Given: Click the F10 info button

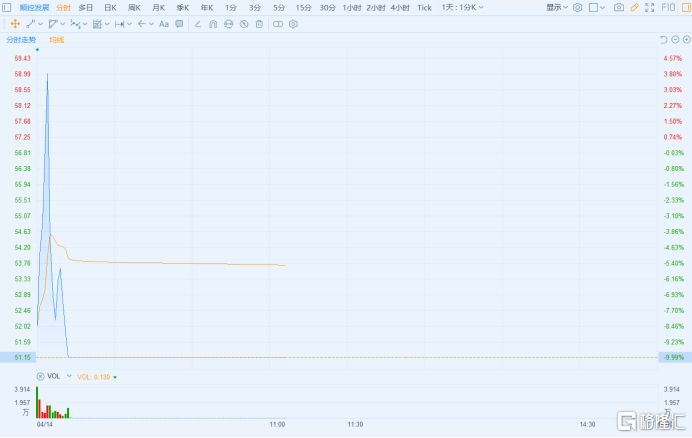Looking at the screenshot, I should pos(668,8).
